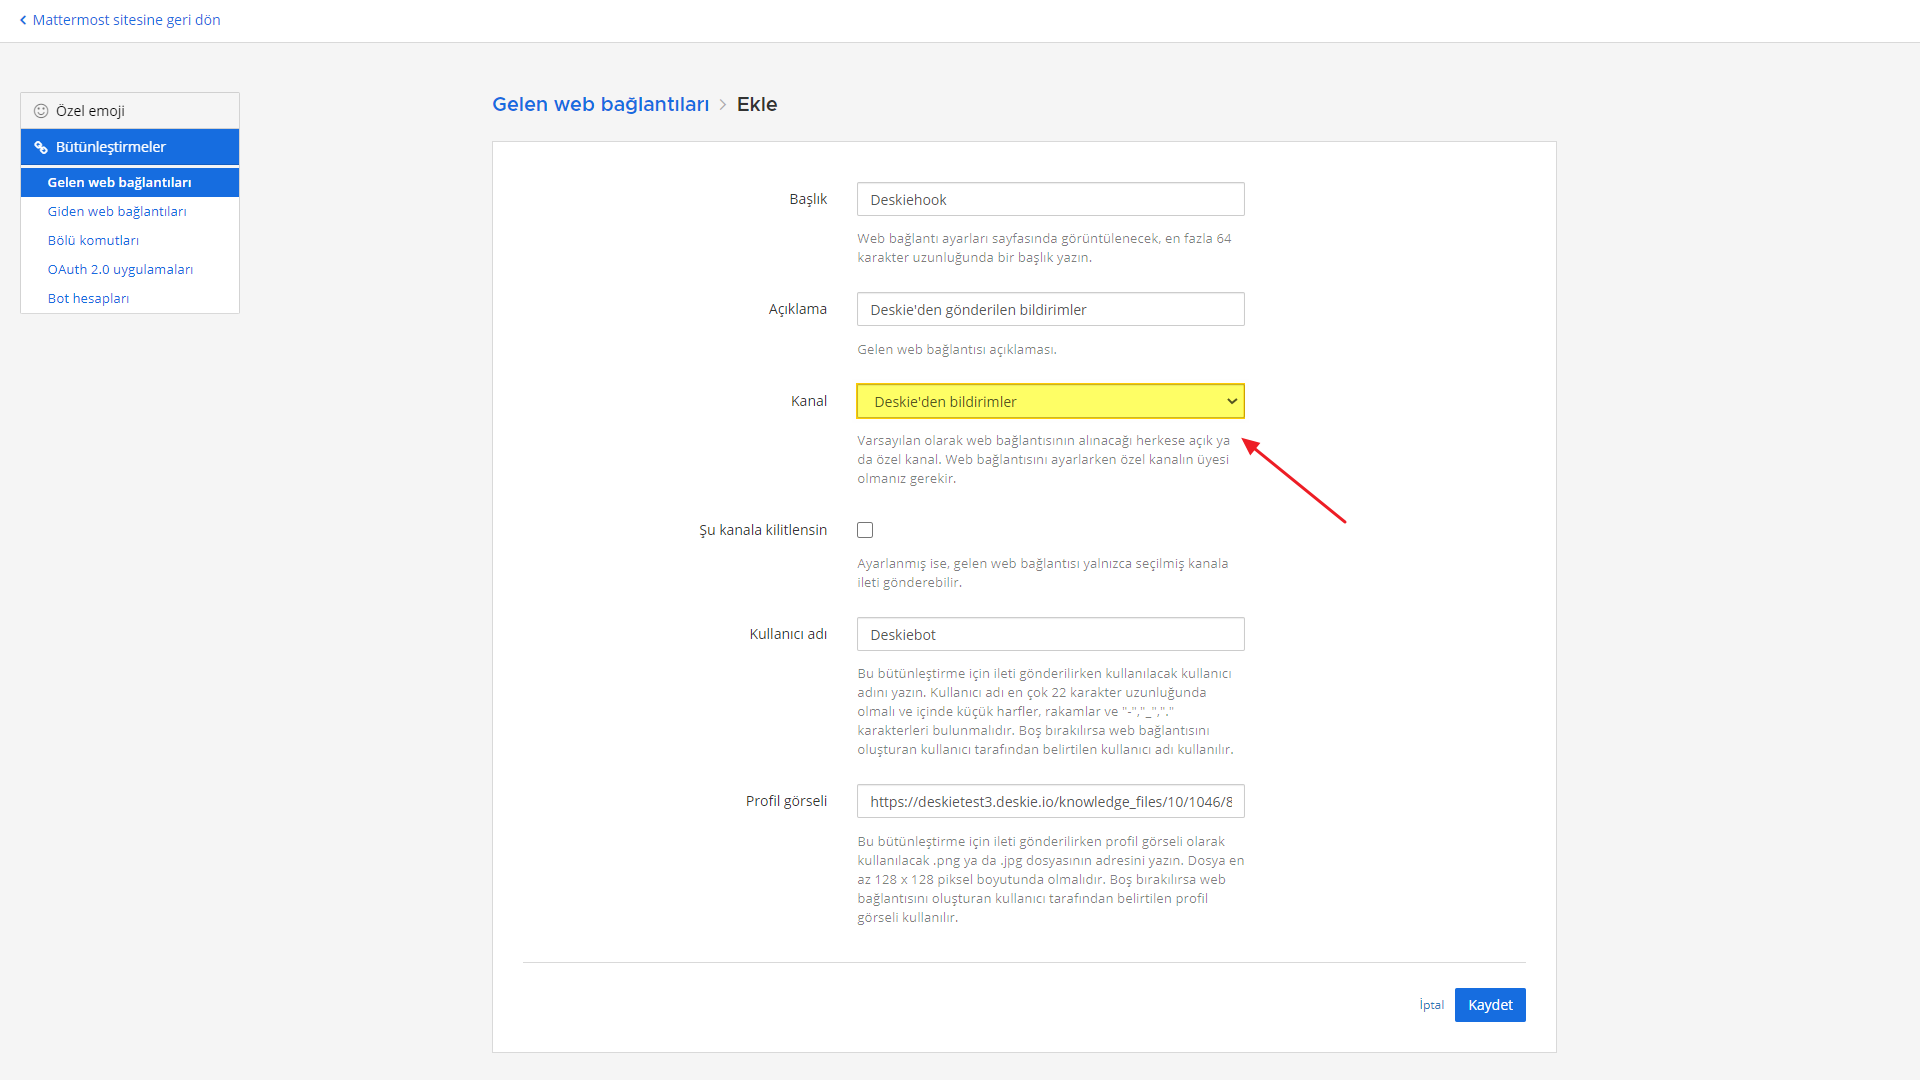The height and width of the screenshot is (1080, 1920).
Task: Click the smiley emoji icon next to Özel emoji
Action: pyautogui.click(x=41, y=111)
